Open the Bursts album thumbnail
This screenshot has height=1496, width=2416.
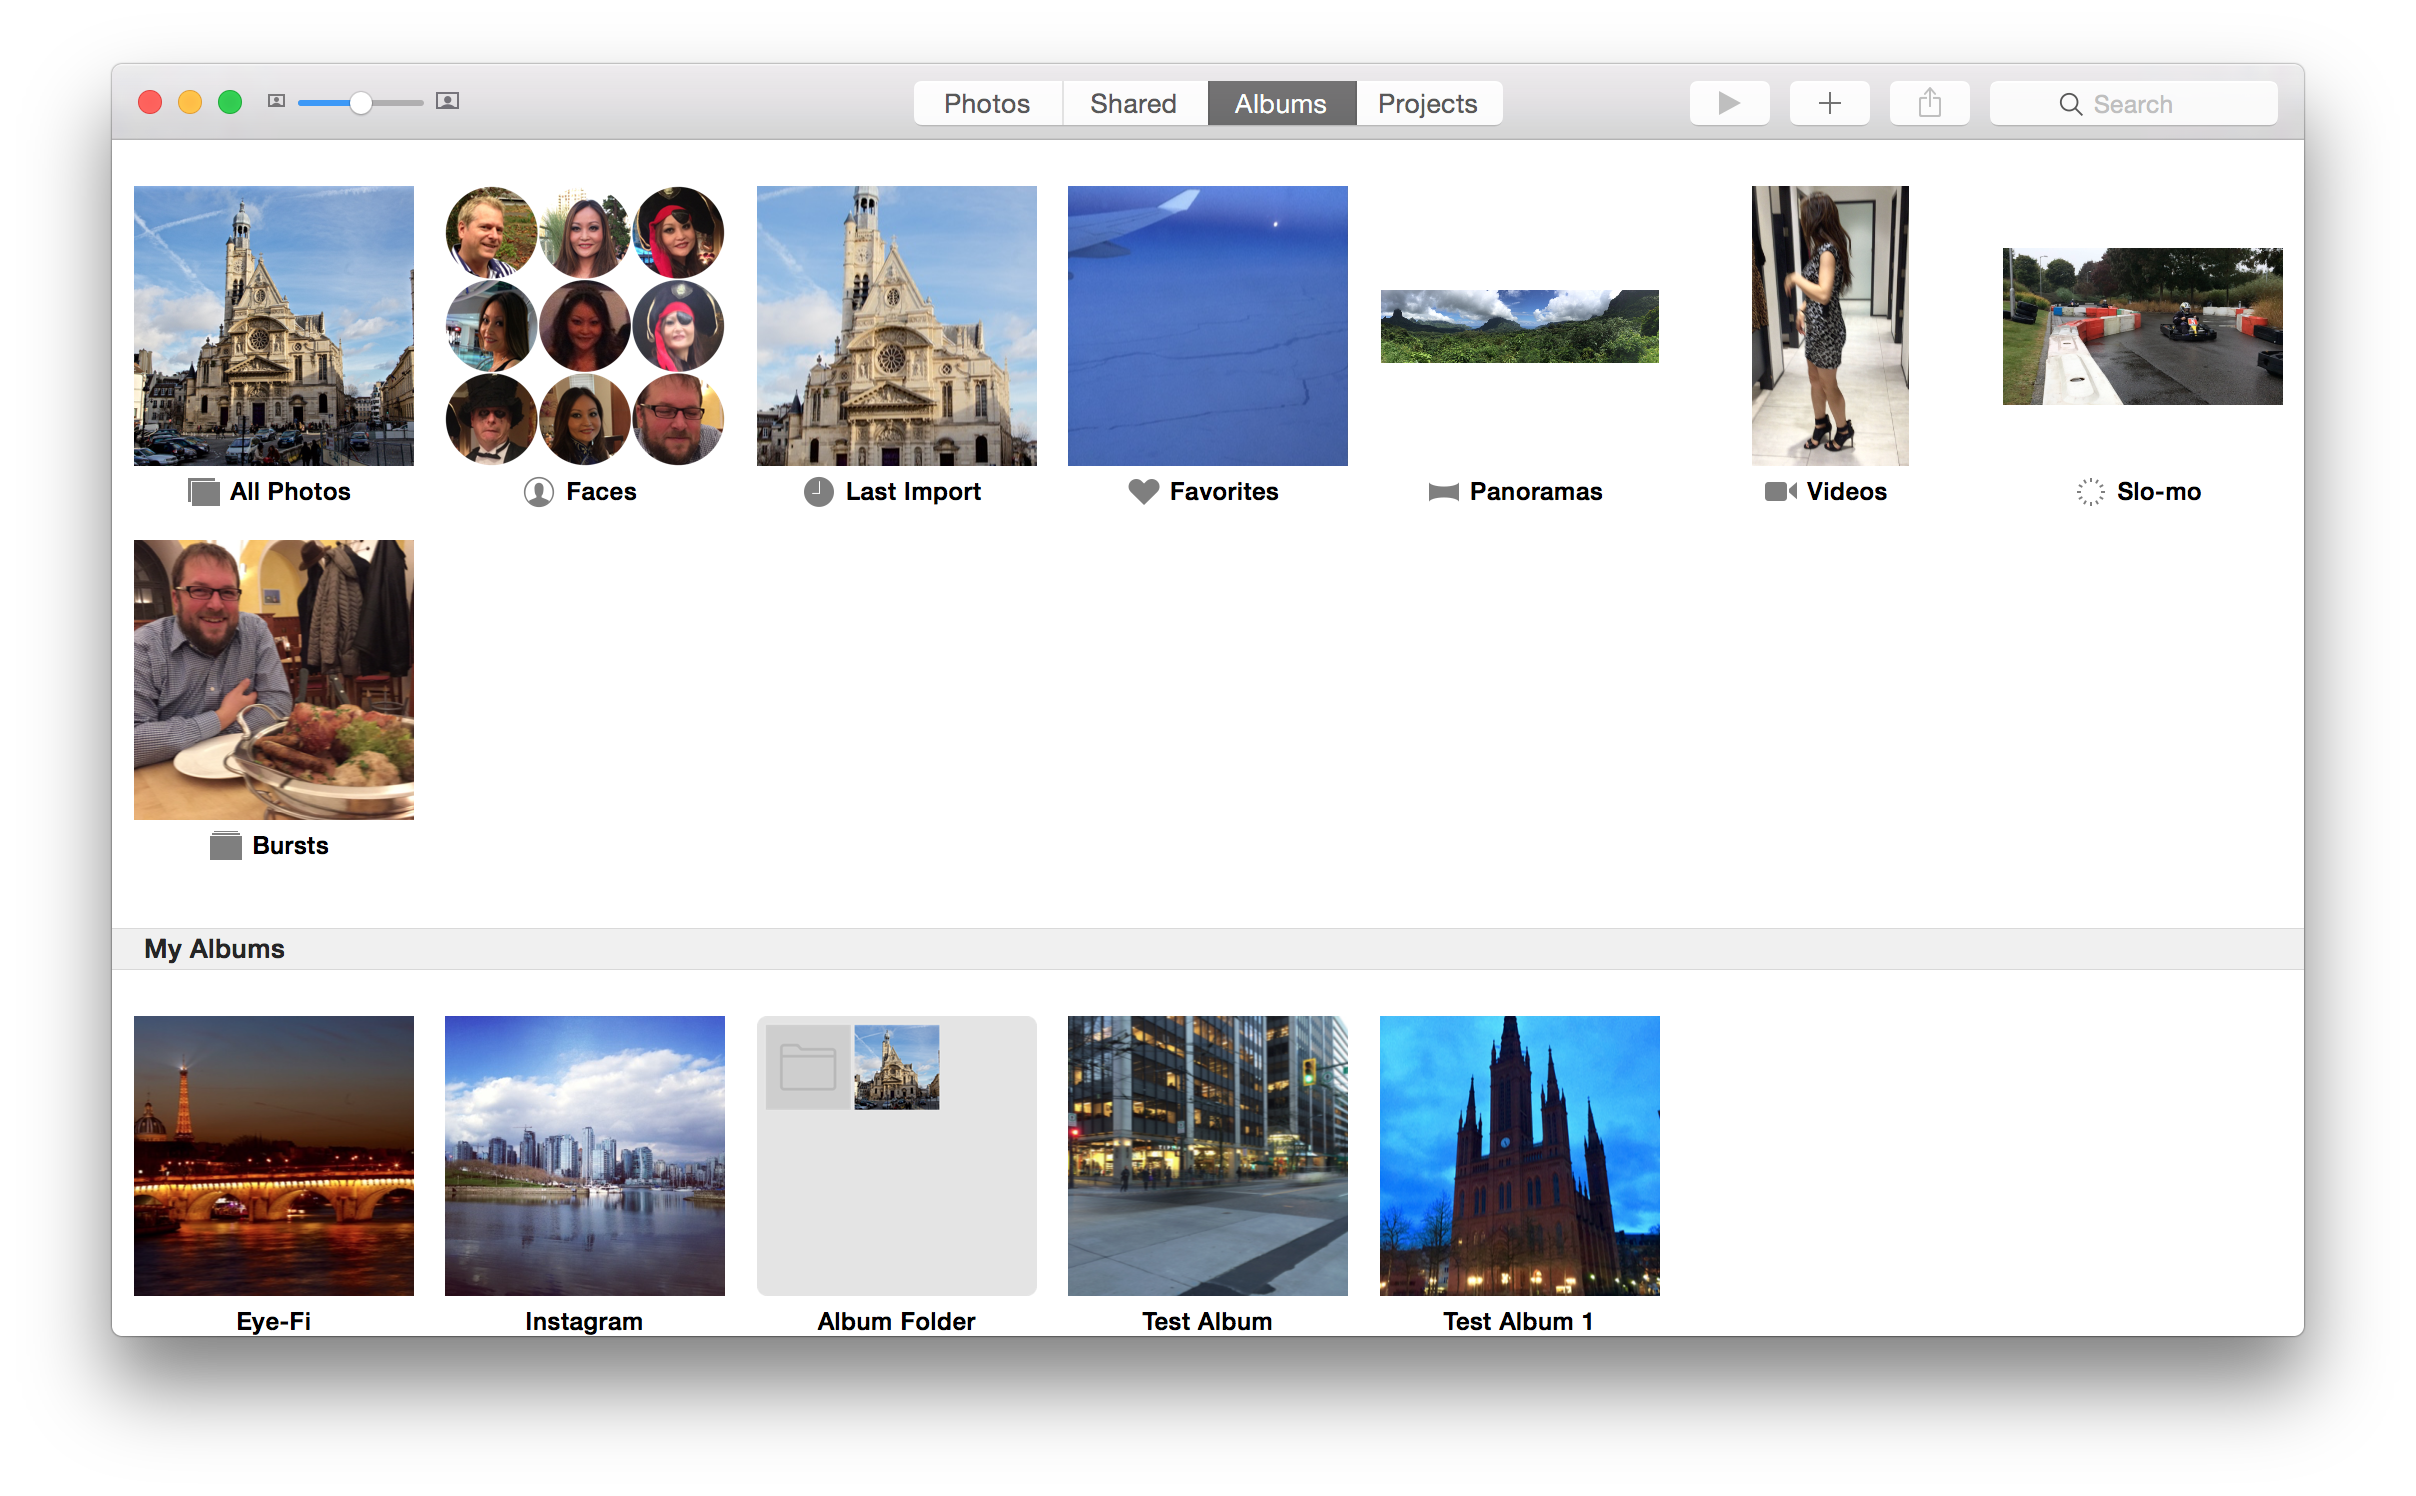click(x=274, y=680)
